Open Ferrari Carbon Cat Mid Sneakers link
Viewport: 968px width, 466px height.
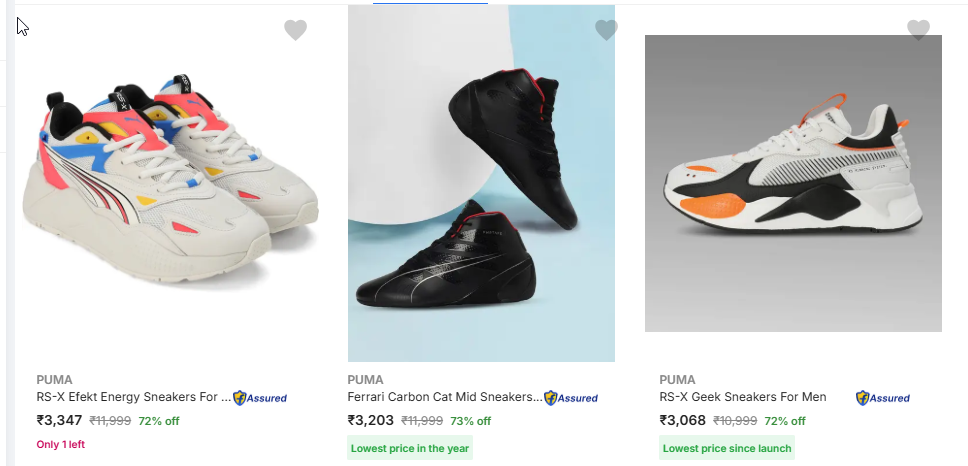pos(444,397)
